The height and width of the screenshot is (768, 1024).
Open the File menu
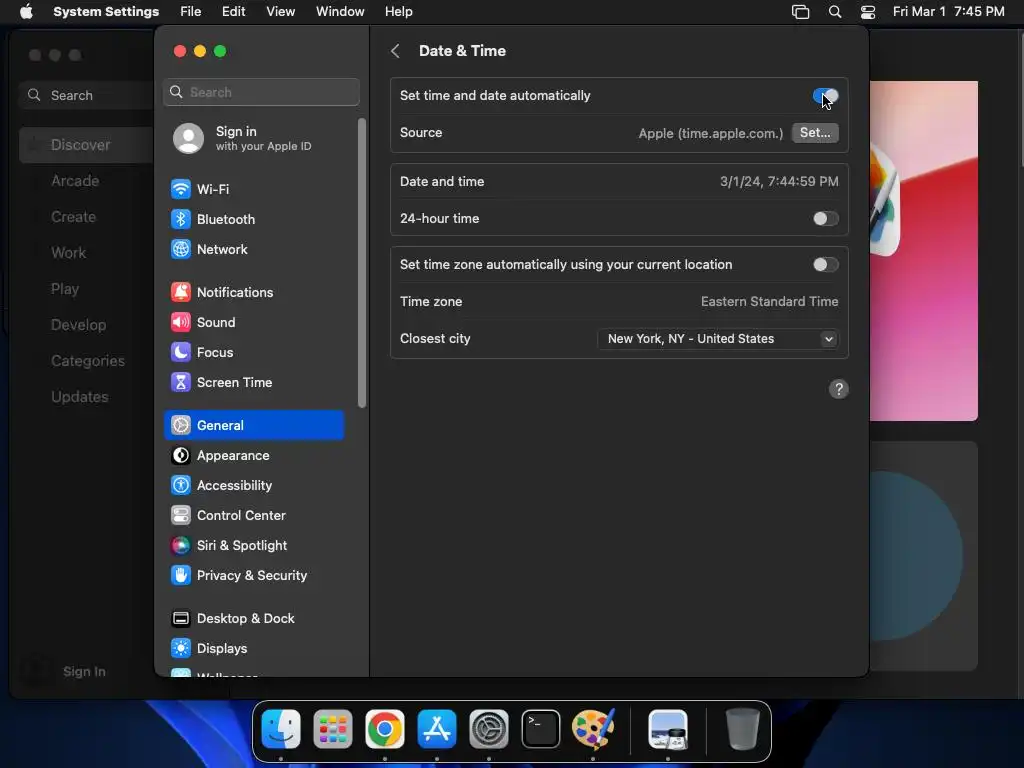pyautogui.click(x=191, y=12)
